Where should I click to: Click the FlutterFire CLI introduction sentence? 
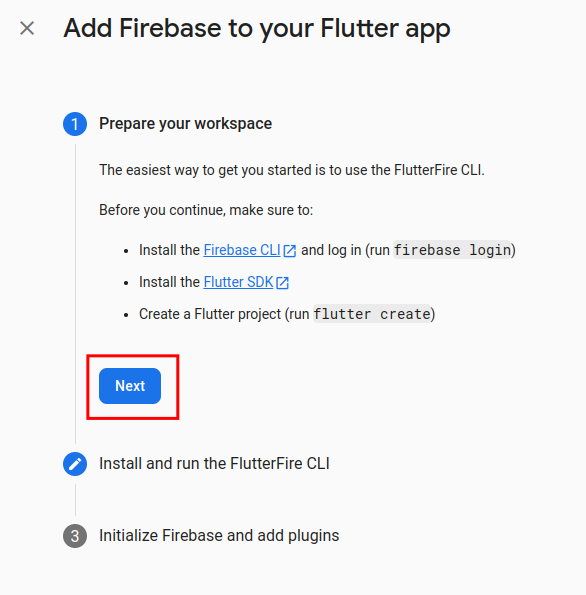(x=292, y=170)
